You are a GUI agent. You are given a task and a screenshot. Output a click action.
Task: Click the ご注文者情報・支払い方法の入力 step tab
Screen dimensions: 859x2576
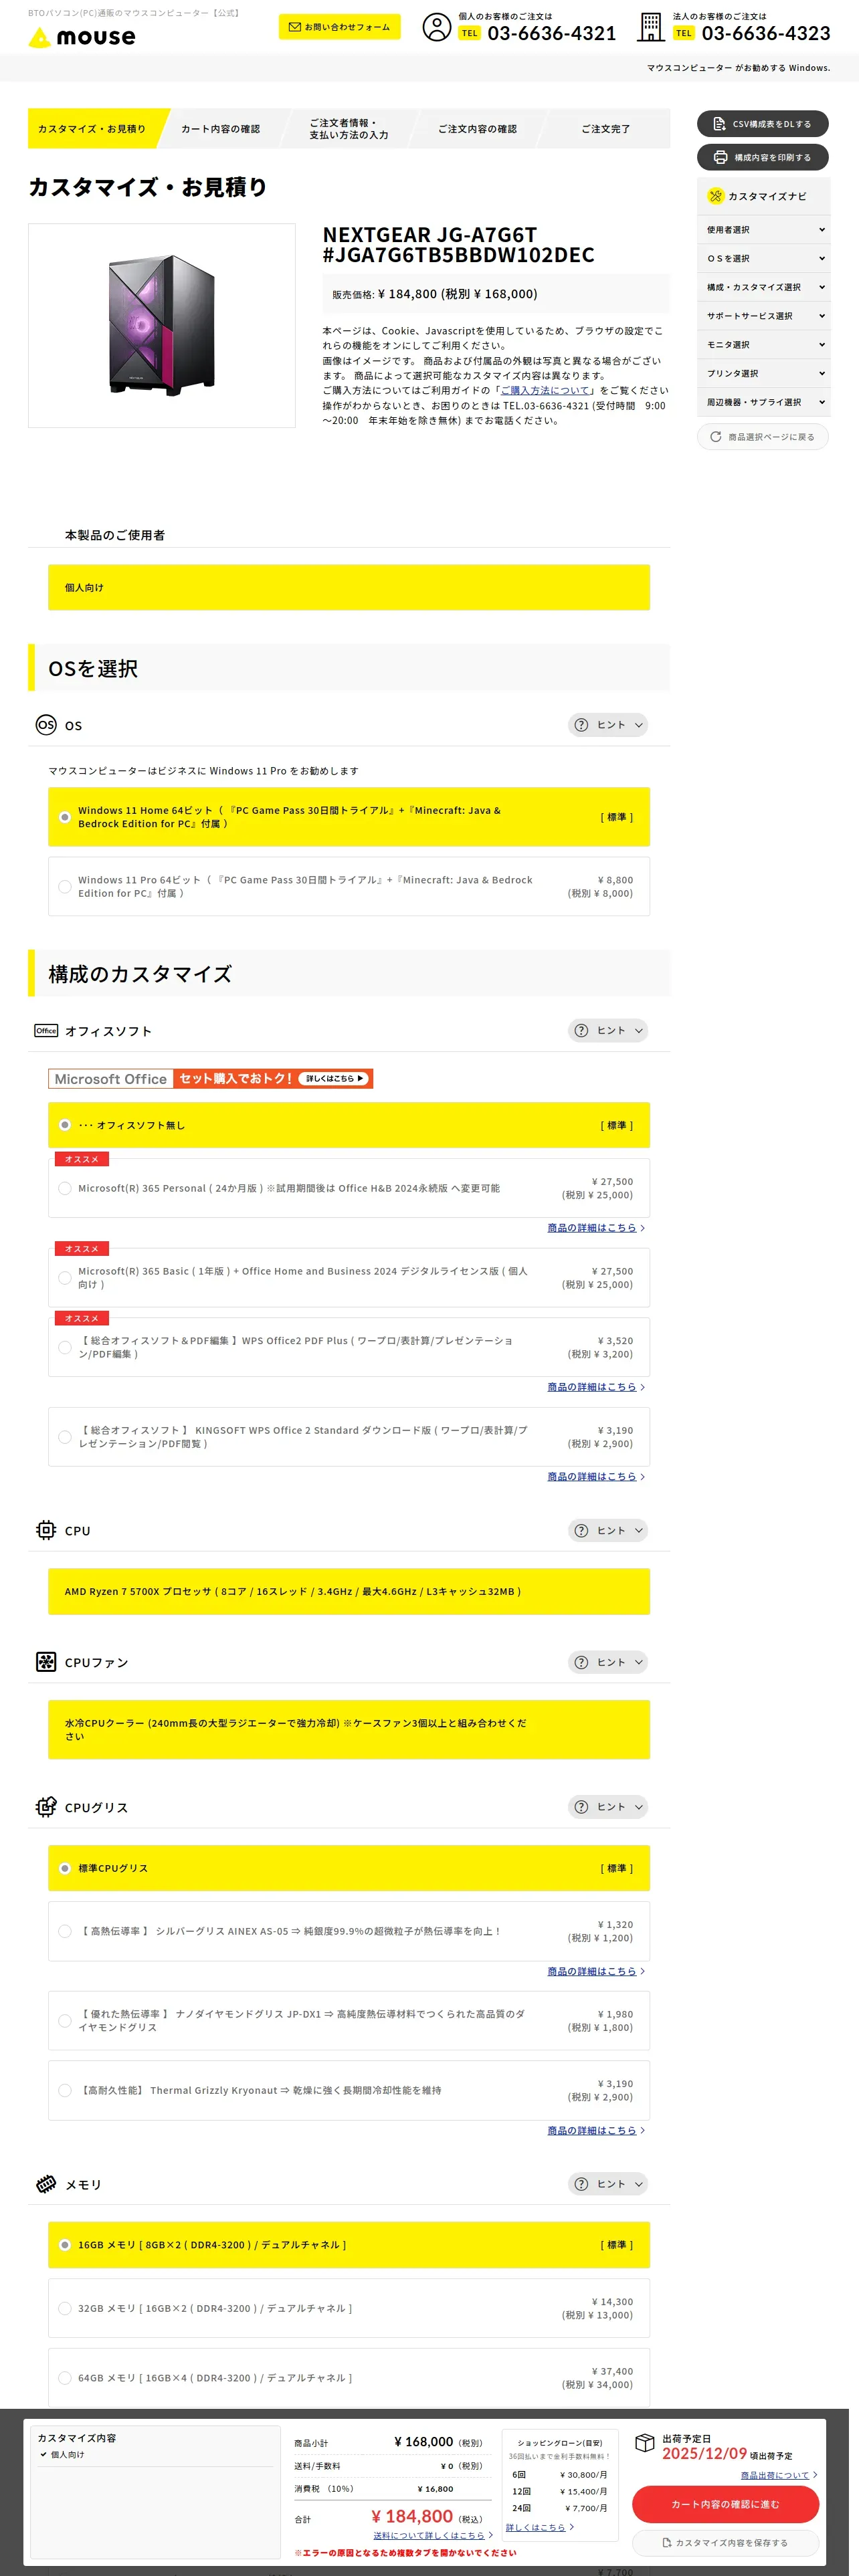pos(349,128)
